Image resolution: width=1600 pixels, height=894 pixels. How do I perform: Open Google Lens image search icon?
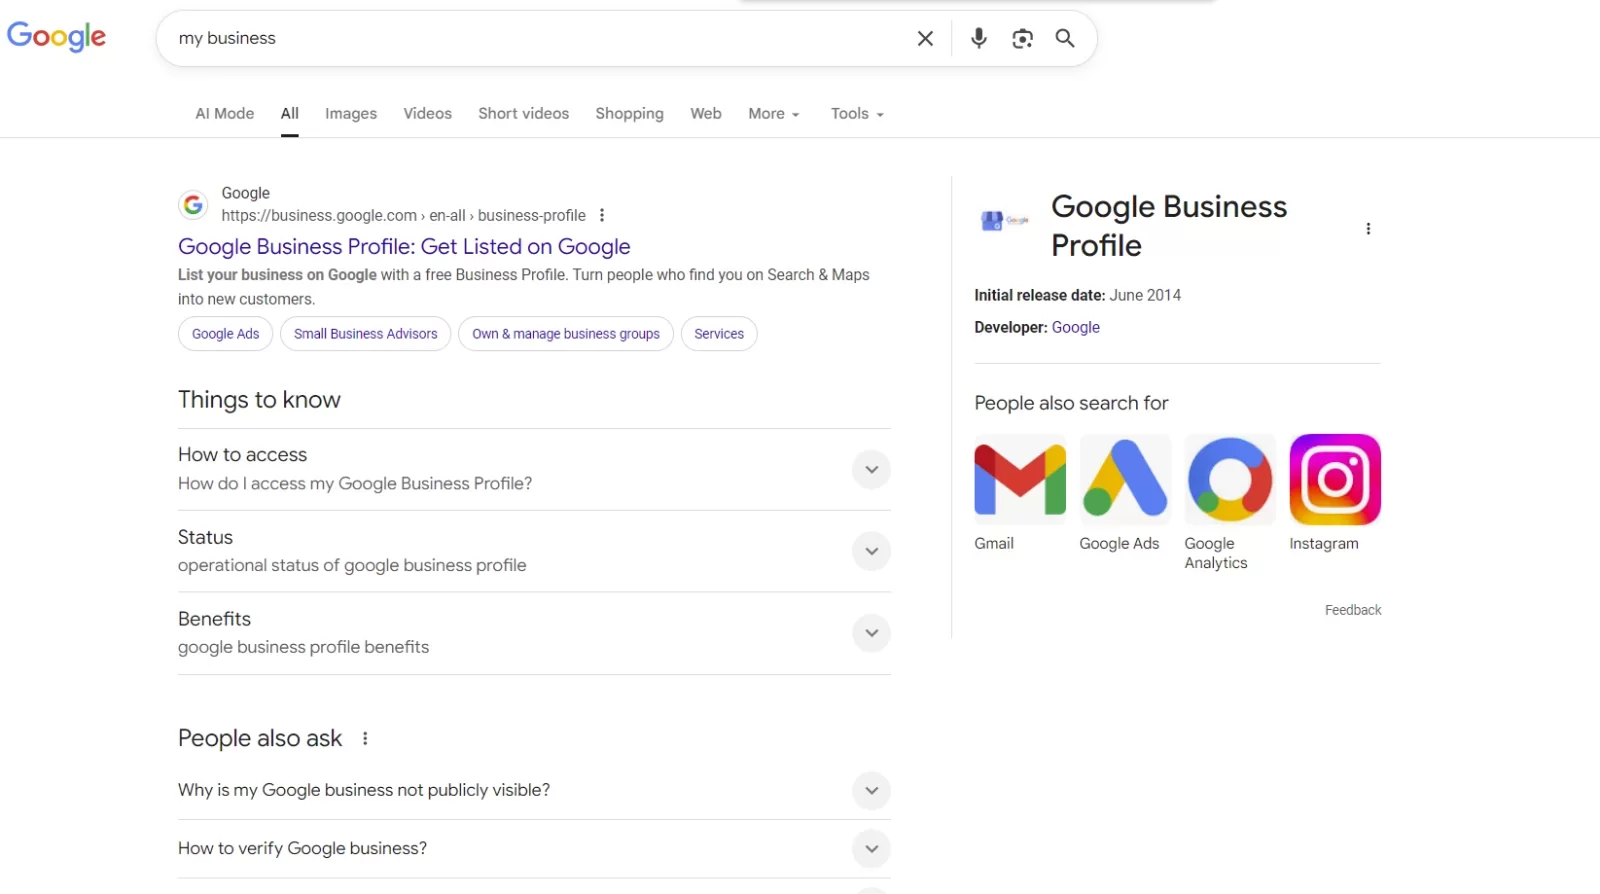point(1022,38)
